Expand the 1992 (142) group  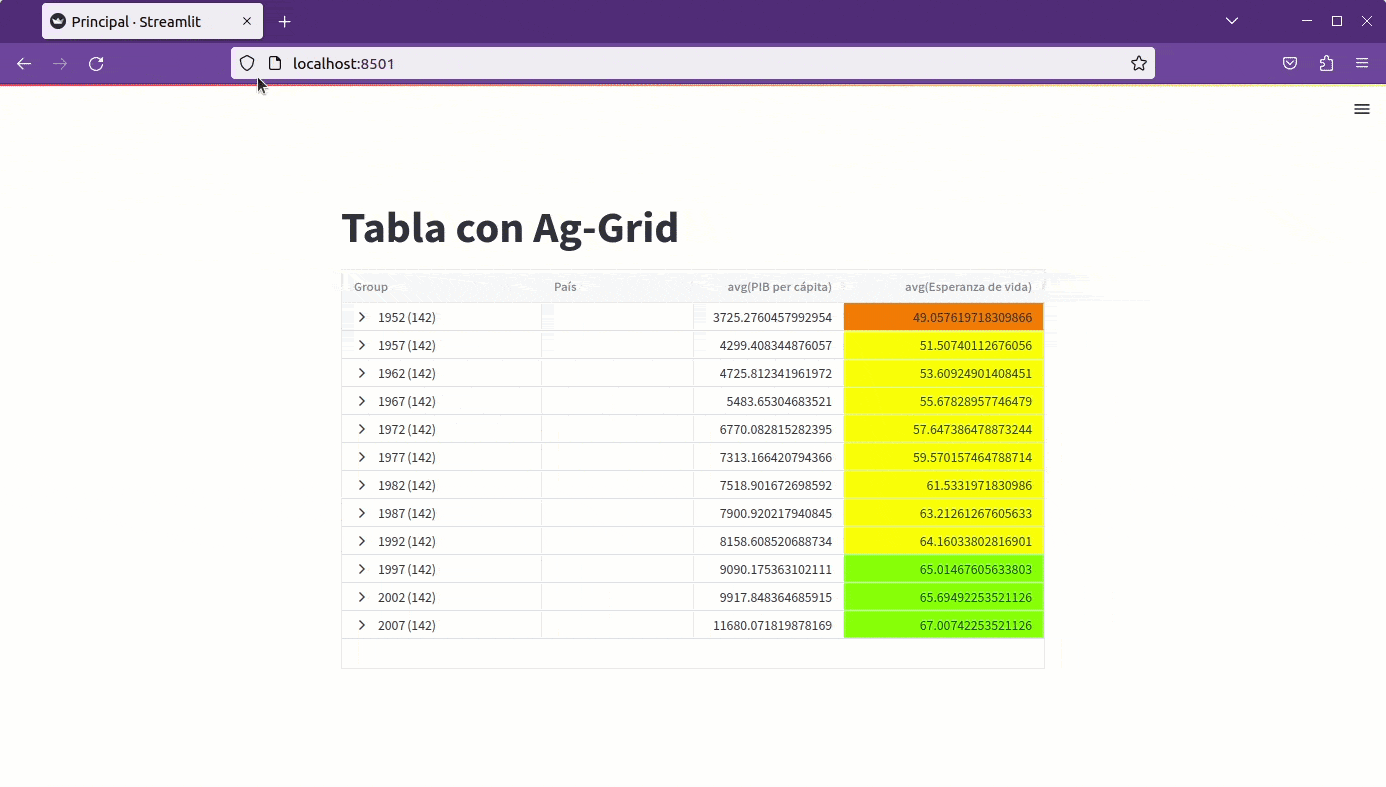[x=362, y=541]
